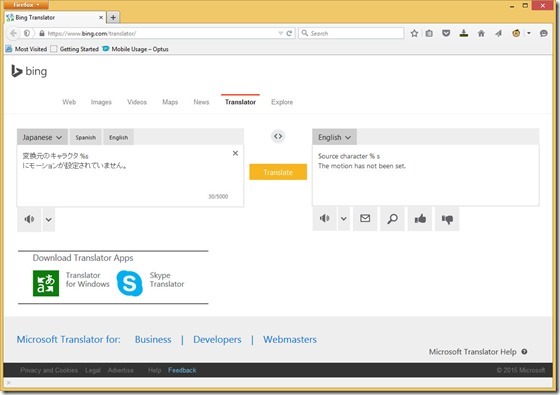Close the Bing Translator tab
The image size is (560, 395).
click(101, 17)
